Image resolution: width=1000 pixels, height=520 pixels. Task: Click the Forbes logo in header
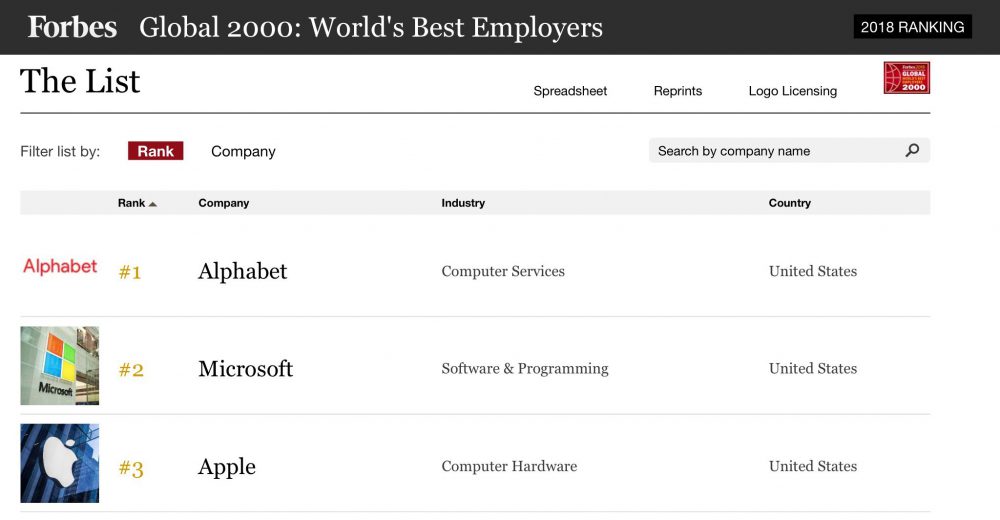[x=72, y=27]
